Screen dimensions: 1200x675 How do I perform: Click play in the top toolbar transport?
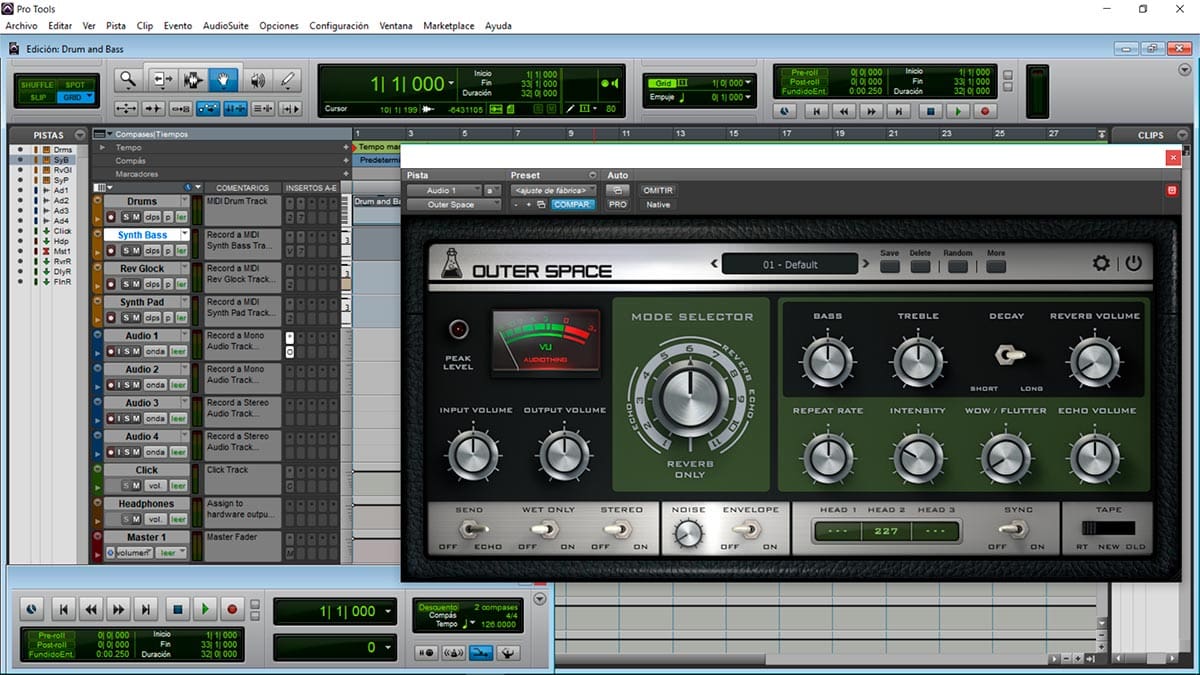pyautogui.click(x=957, y=112)
